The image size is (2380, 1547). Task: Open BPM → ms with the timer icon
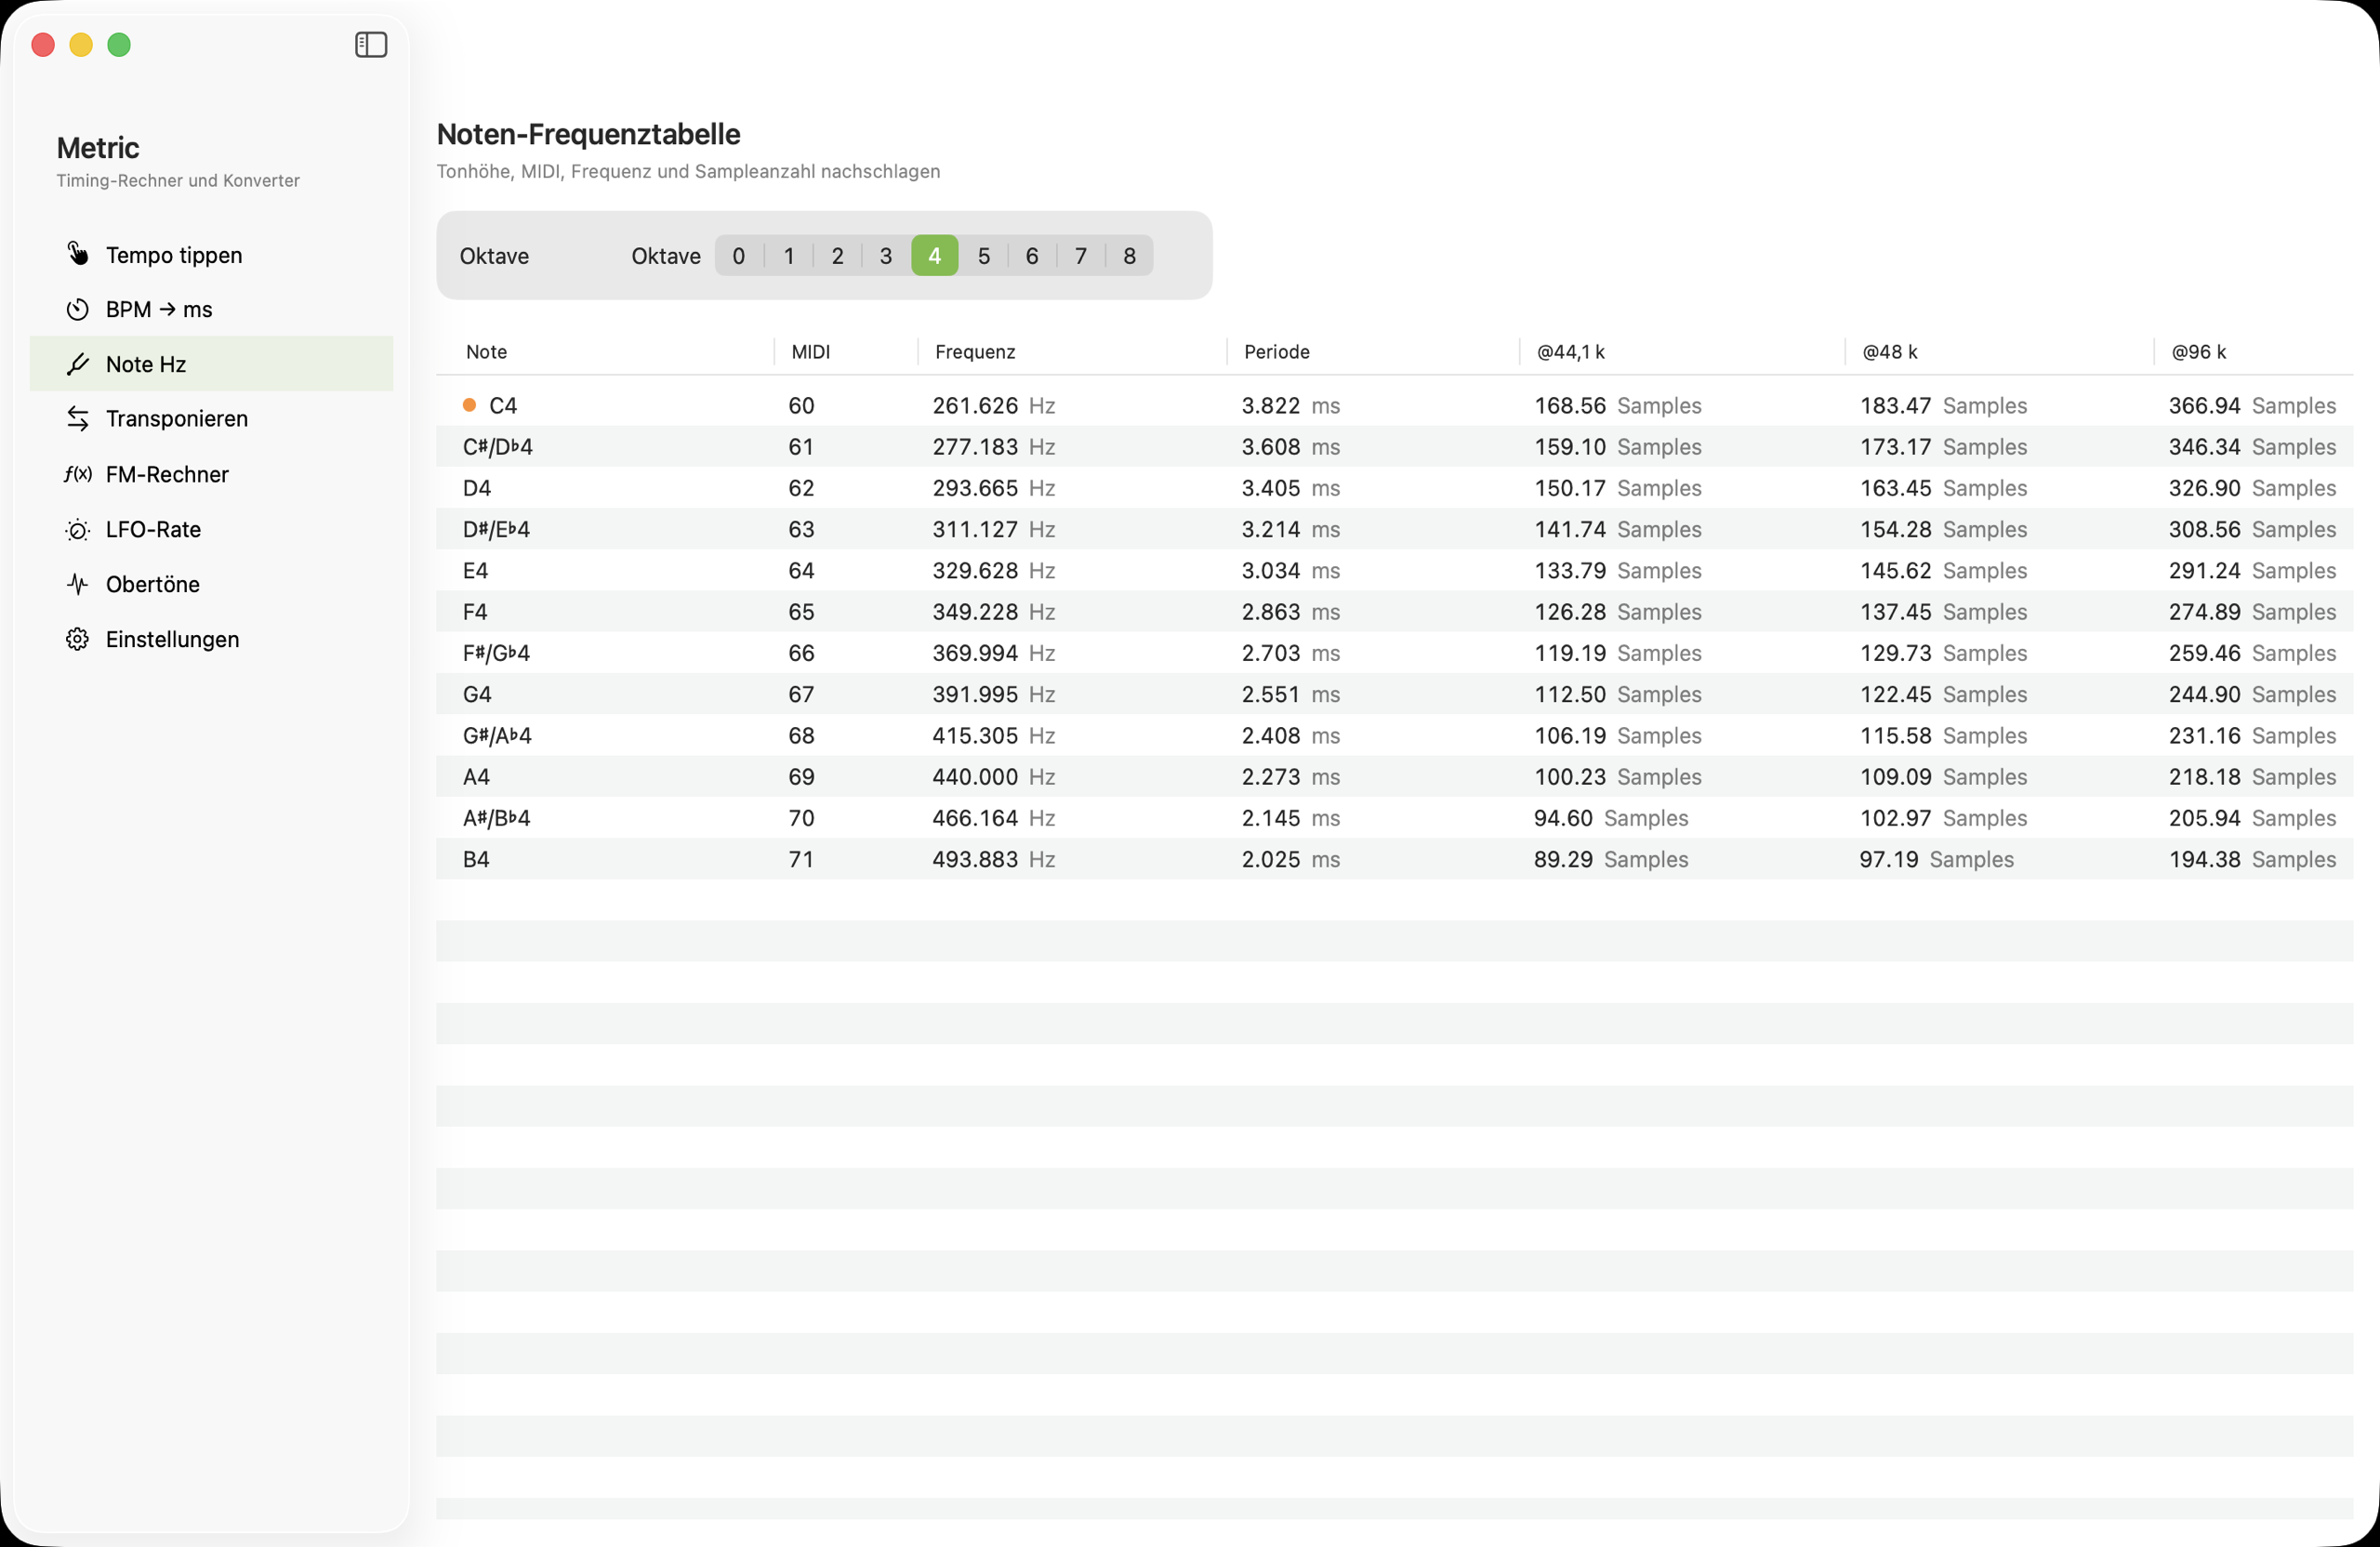[x=78, y=309]
